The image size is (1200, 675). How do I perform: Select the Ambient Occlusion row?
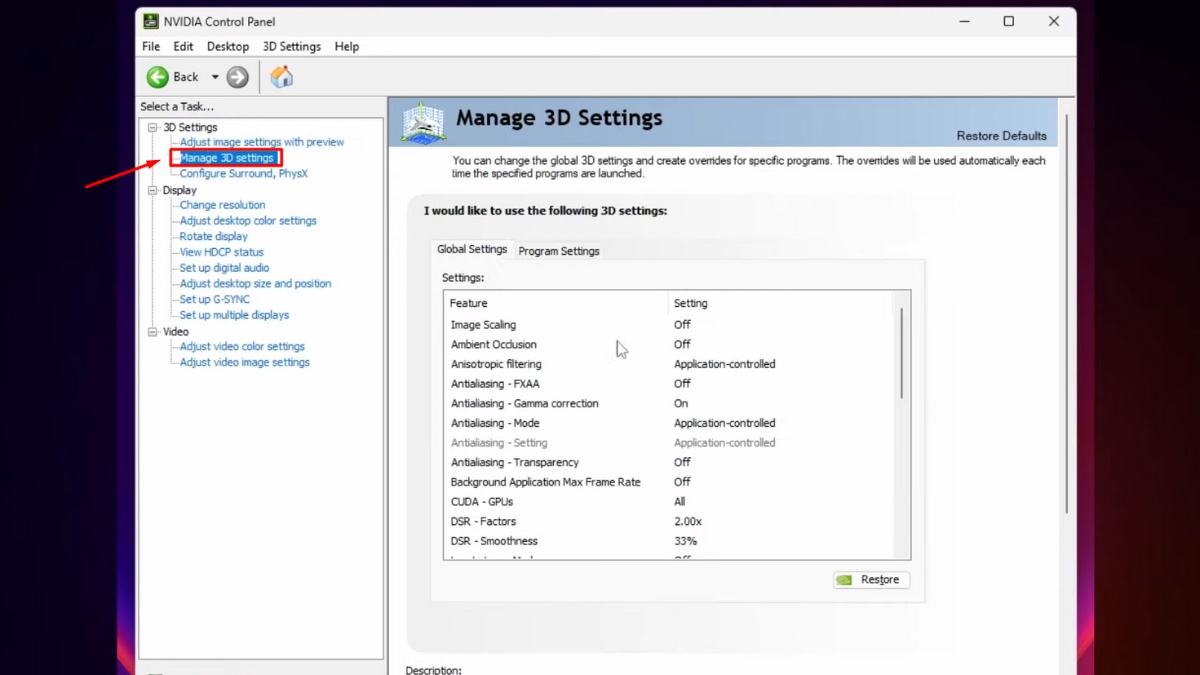point(670,344)
